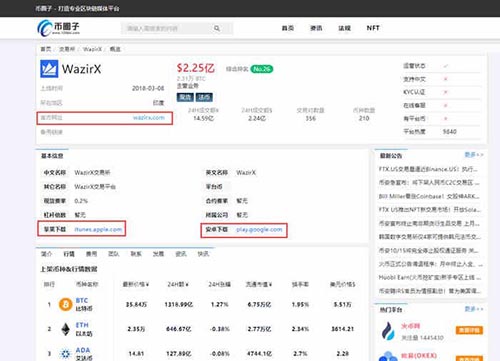This screenshot has width=500, height=361.
Task: Open the NFT navigation menu item
Action: pyautogui.click(x=373, y=28)
